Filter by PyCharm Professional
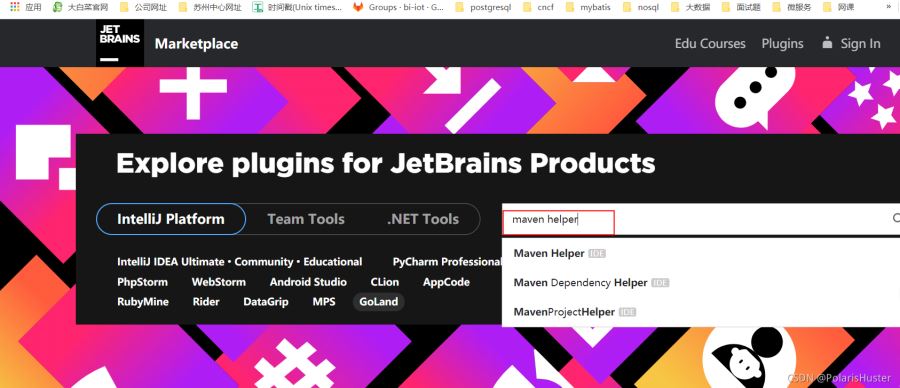This screenshot has height=388, width=900. pos(447,262)
